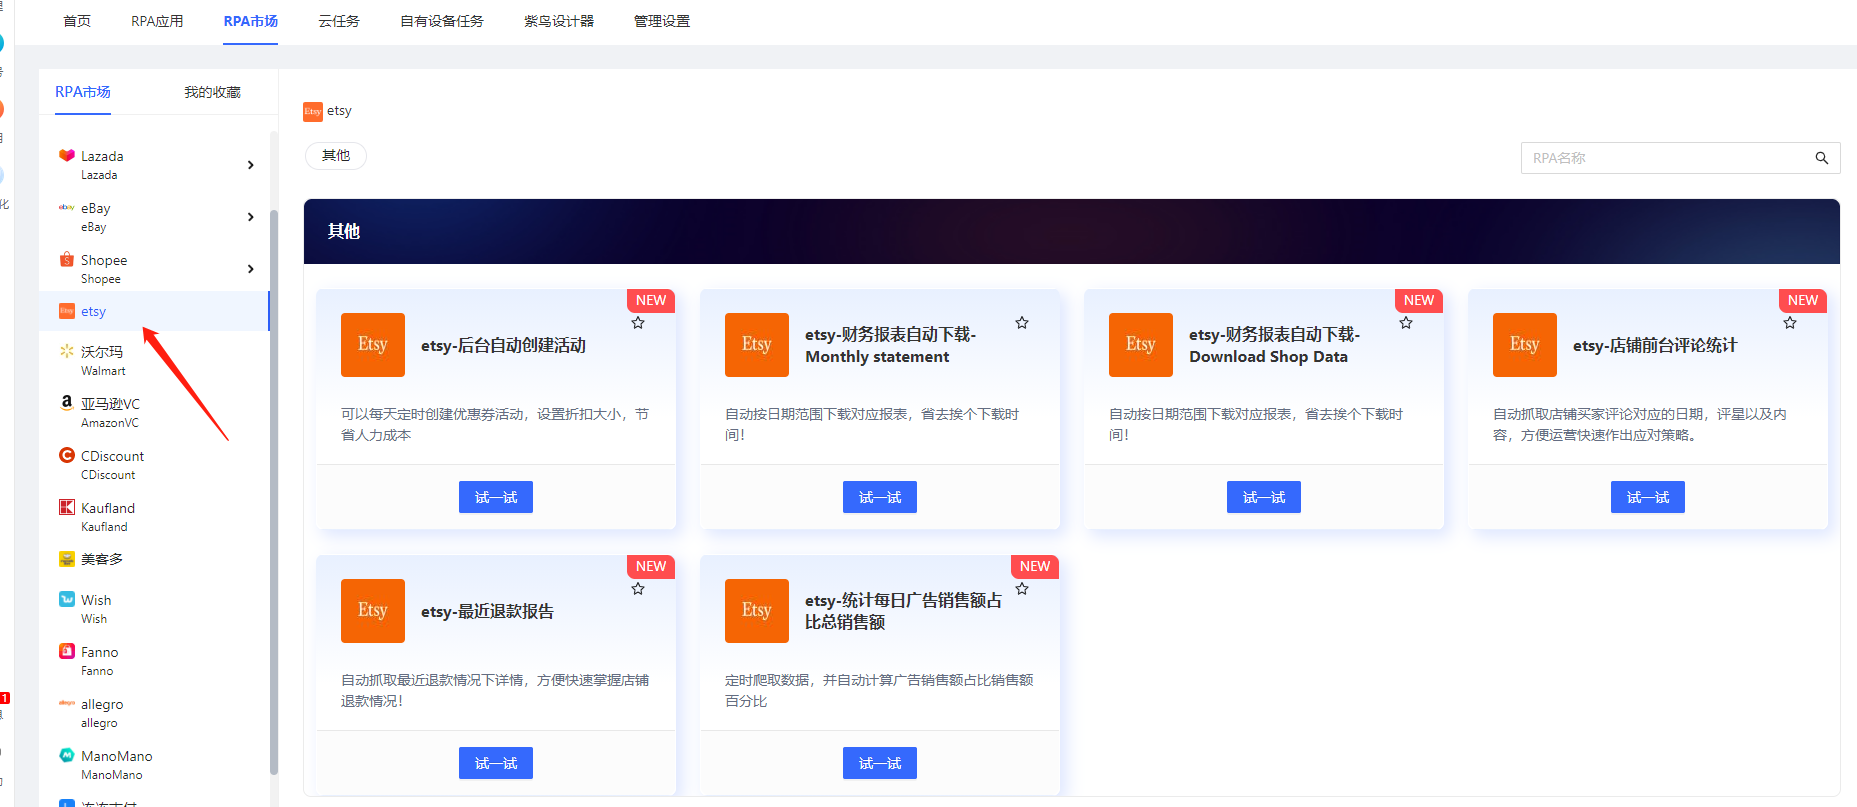Click the Lazada heart icon in sidebar
This screenshot has height=807, width=1857.
[x=67, y=155]
